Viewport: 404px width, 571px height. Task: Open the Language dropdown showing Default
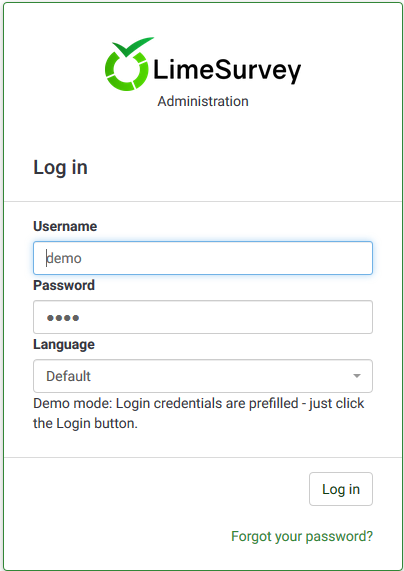coord(203,376)
